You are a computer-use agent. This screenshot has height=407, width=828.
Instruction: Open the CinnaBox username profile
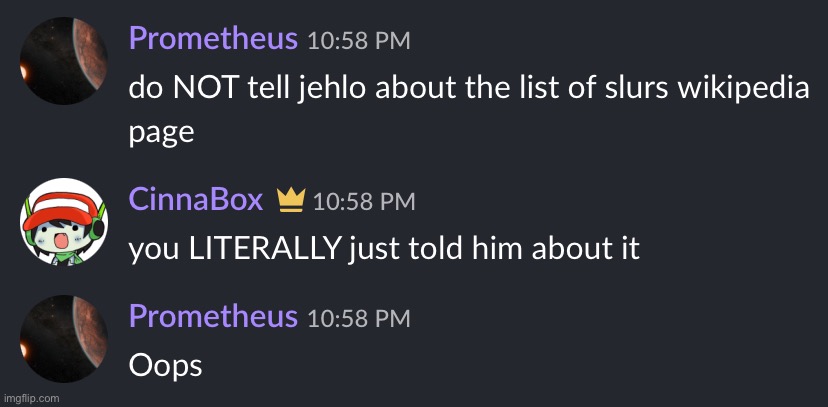(195, 200)
